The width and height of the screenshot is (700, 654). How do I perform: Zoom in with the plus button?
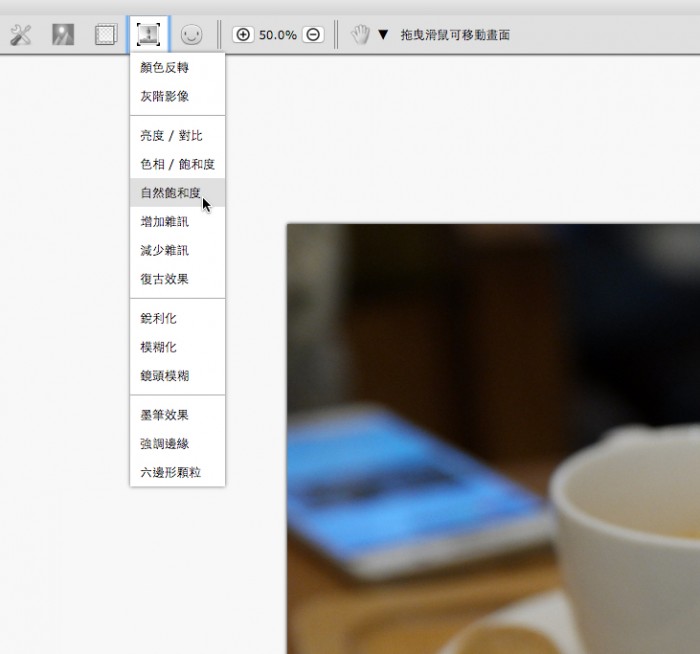coord(243,35)
